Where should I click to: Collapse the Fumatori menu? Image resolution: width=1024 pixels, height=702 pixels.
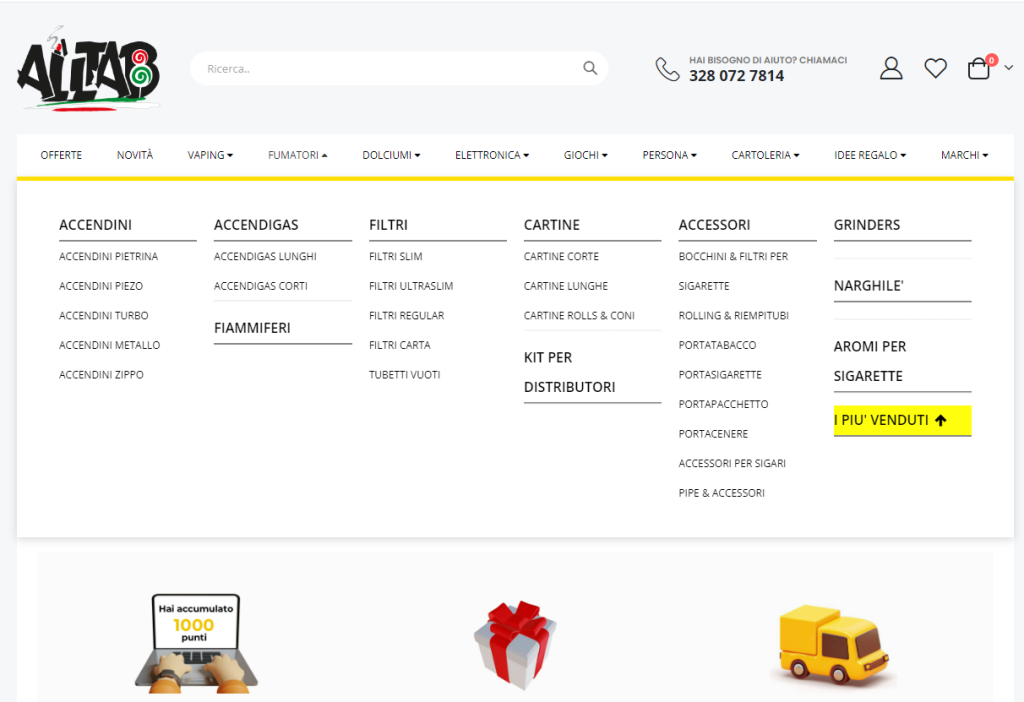297,155
